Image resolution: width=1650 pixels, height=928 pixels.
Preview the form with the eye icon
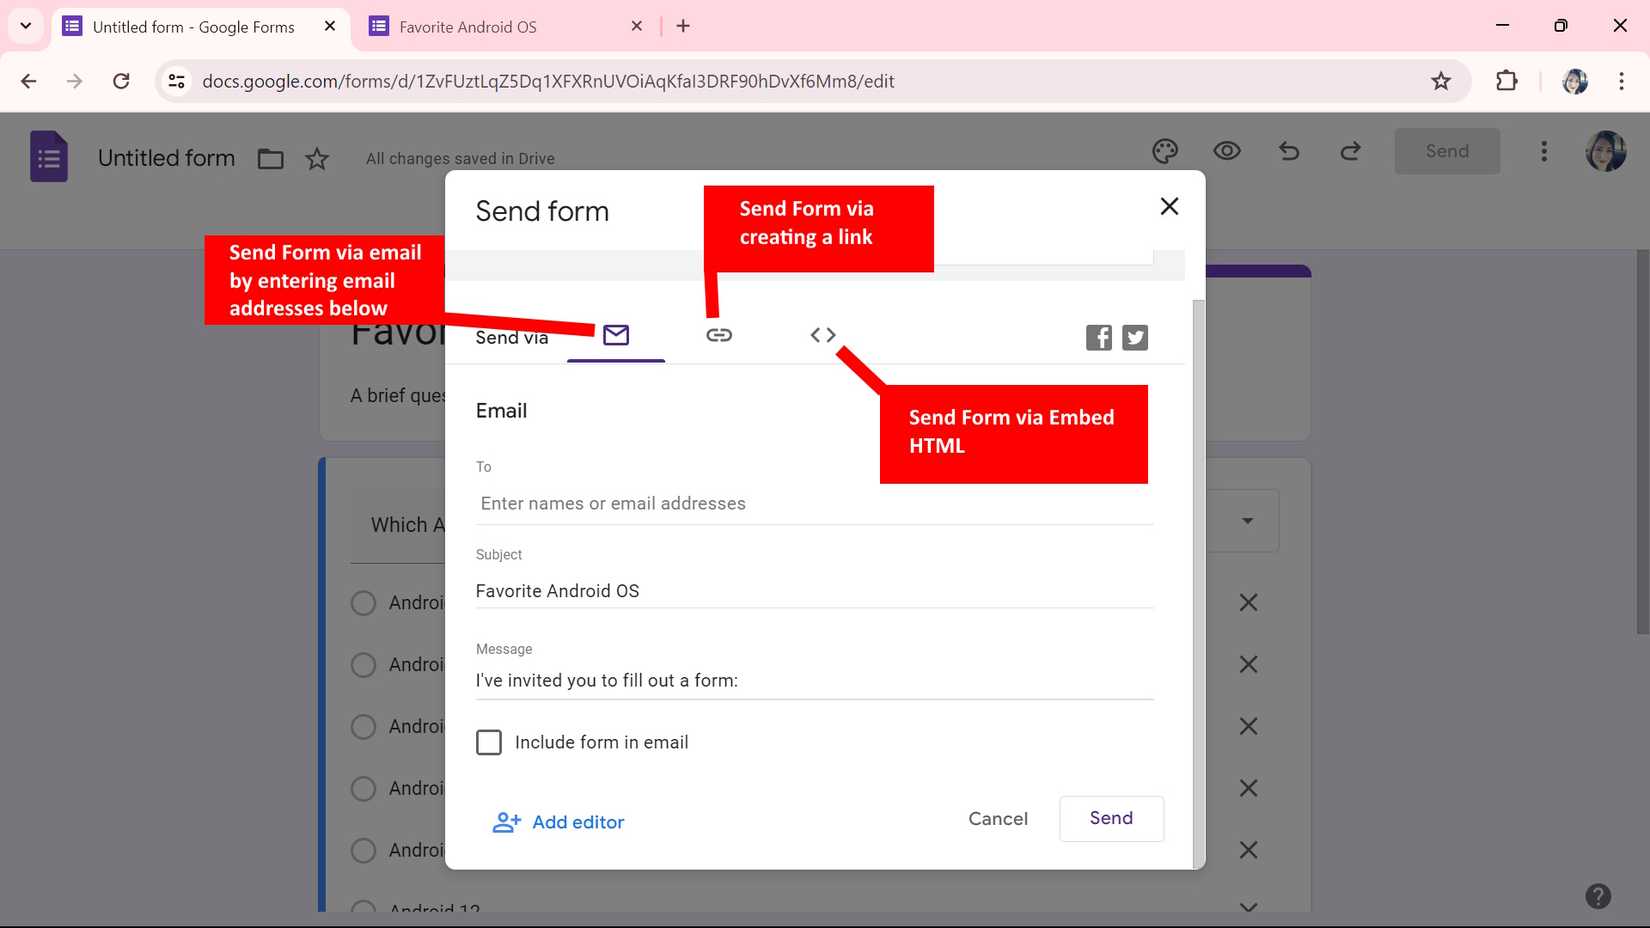click(1226, 151)
